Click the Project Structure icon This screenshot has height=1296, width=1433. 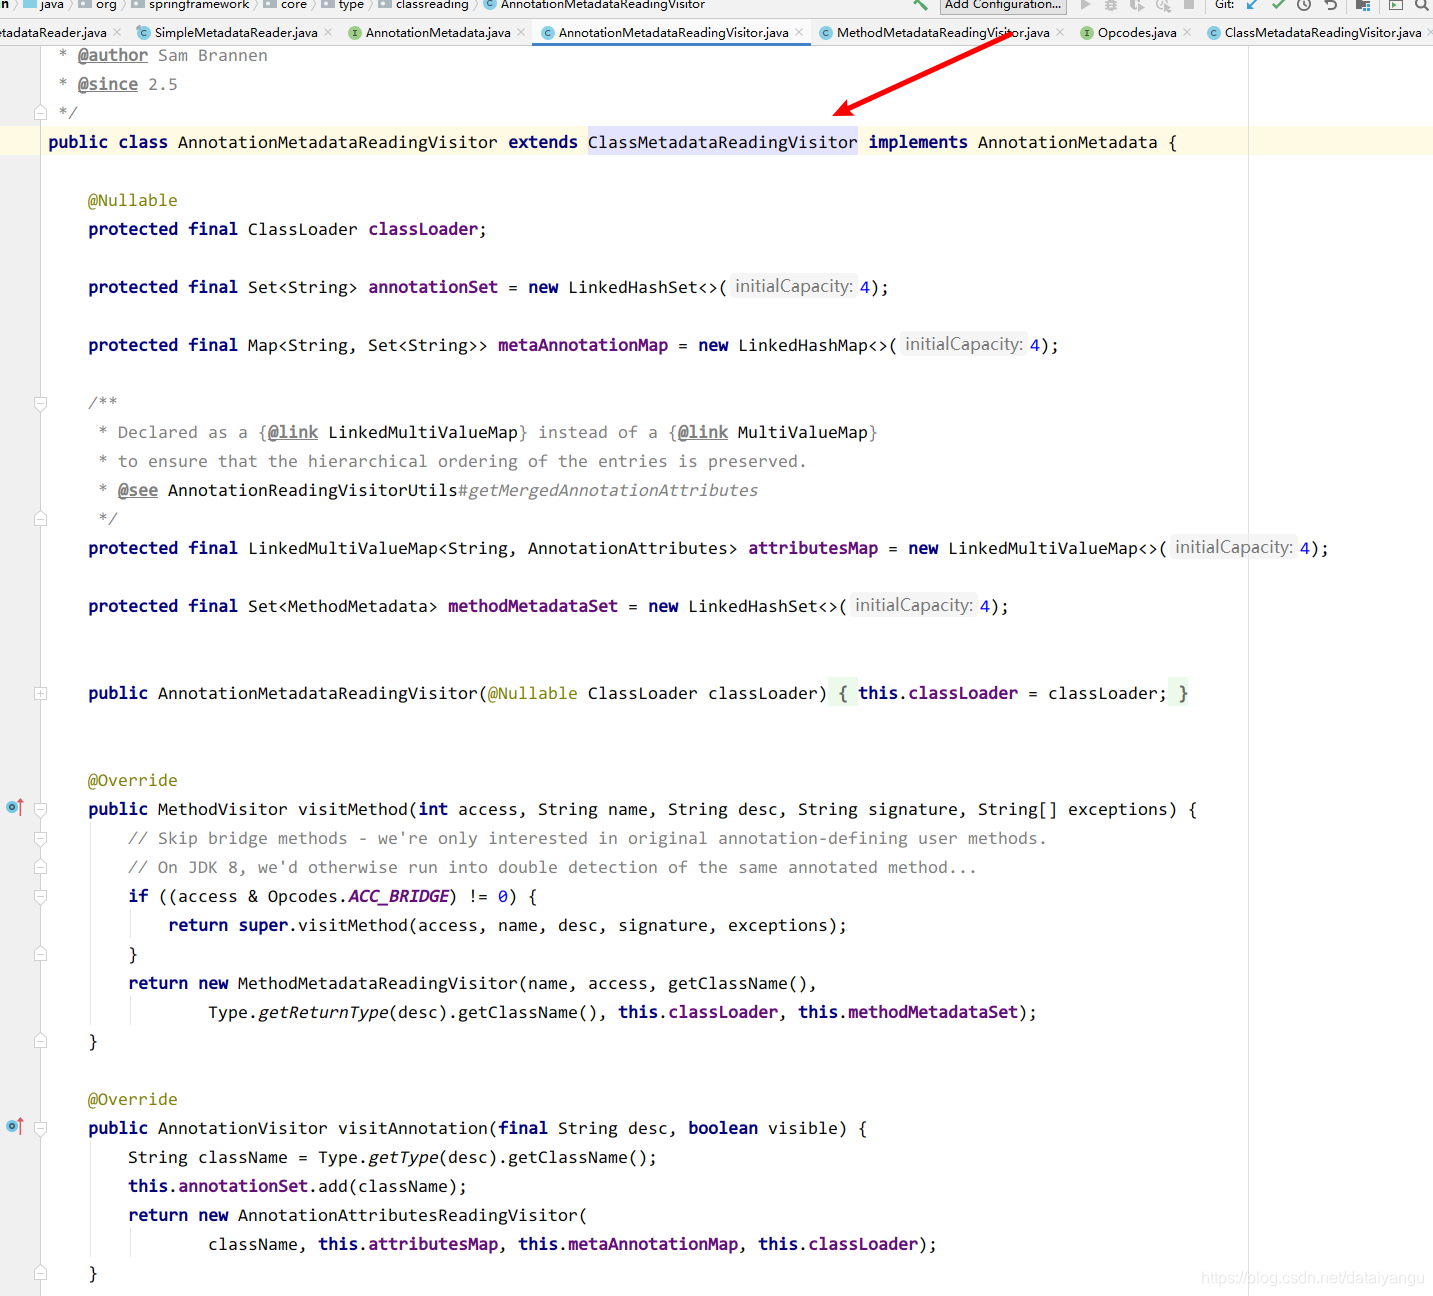[1363, 5]
